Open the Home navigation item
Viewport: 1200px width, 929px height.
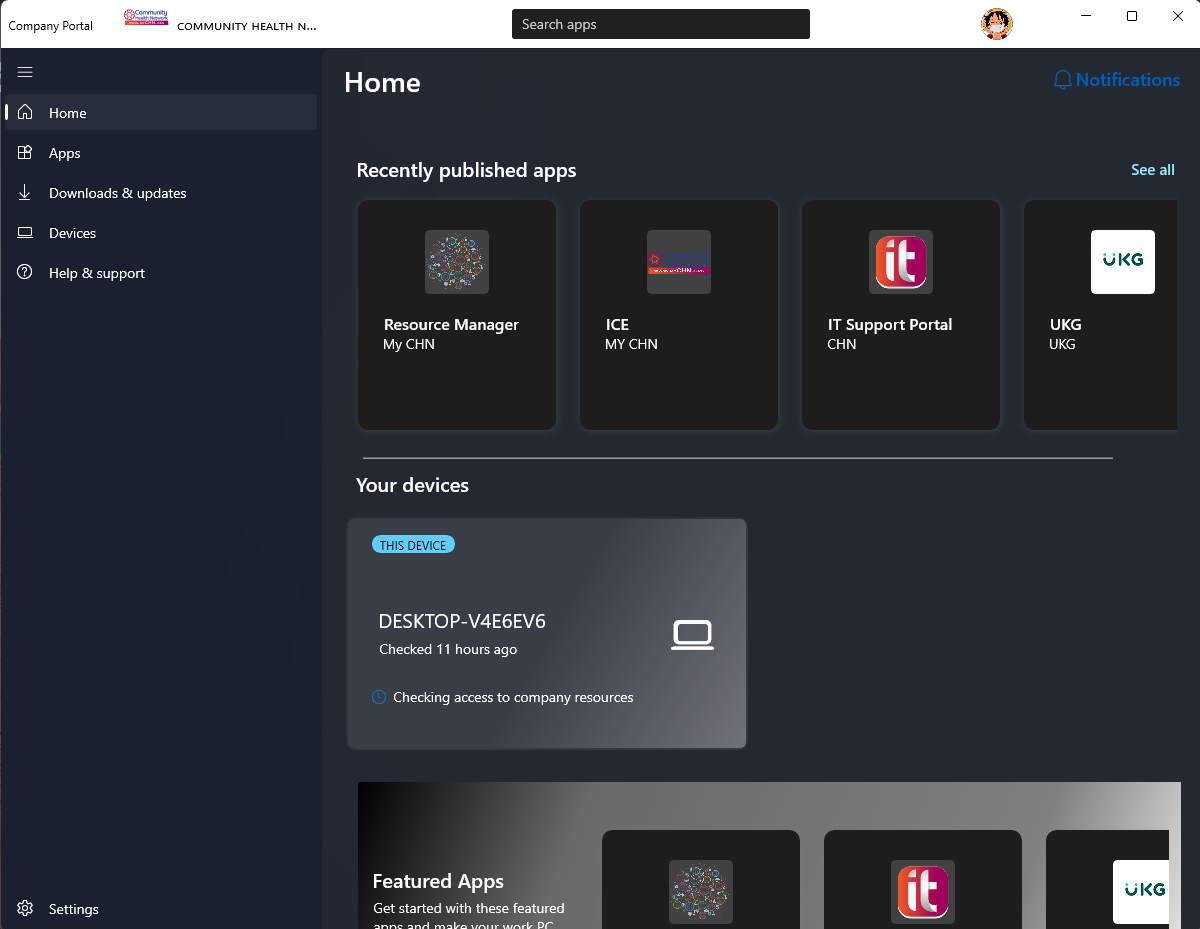coord(161,112)
